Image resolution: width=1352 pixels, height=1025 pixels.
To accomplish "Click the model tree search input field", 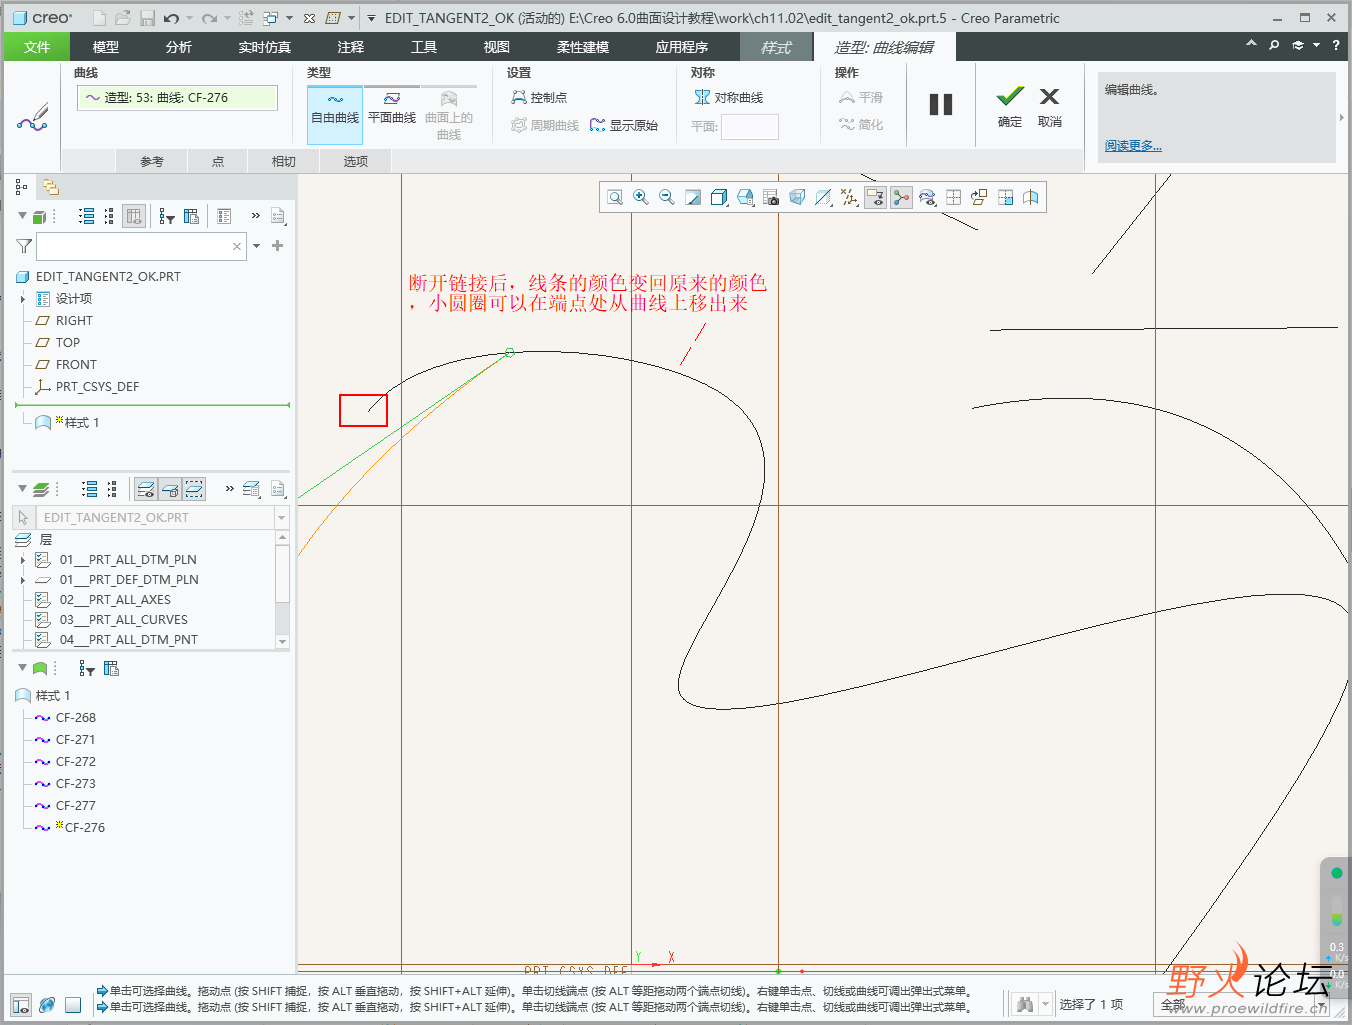I will [141, 246].
